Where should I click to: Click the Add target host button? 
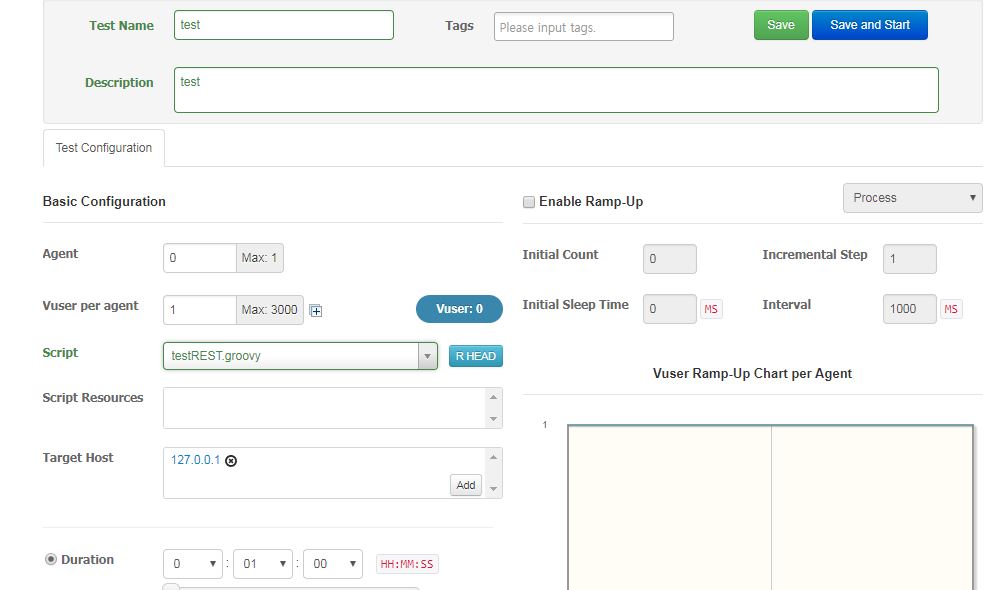(x=466, y=485)
